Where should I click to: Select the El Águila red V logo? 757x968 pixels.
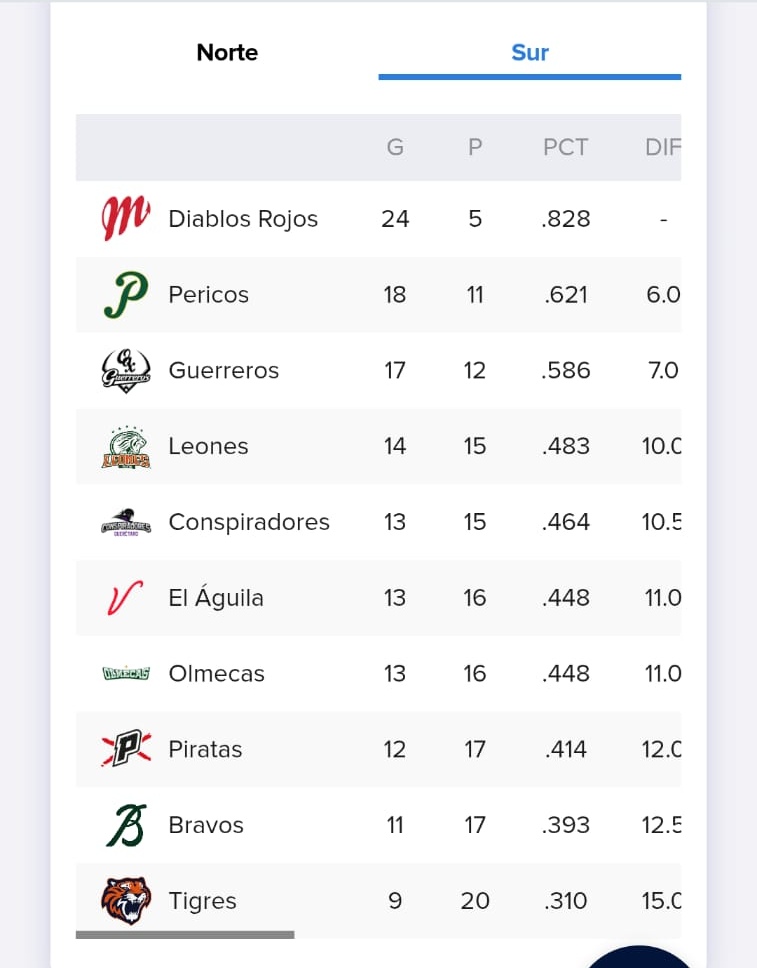coord(125,598)
